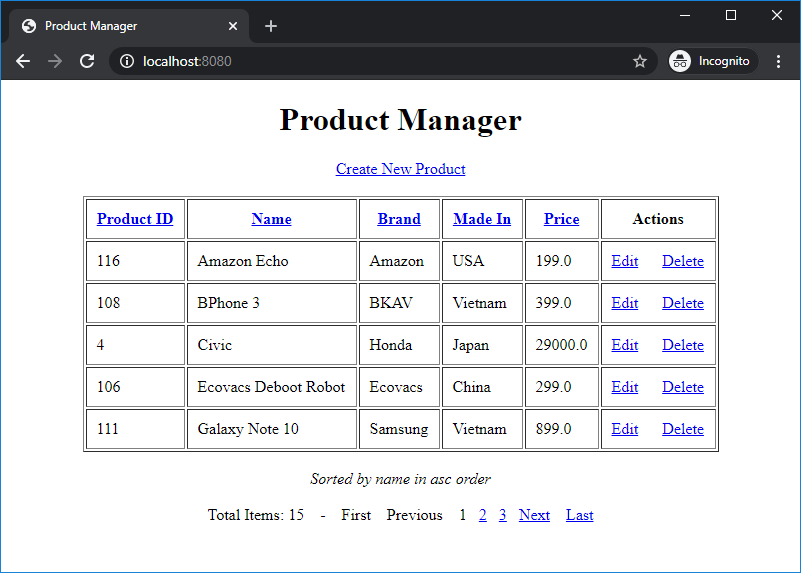Open Chrome three-dot menu
801x573 pixels.
[779, 61]
